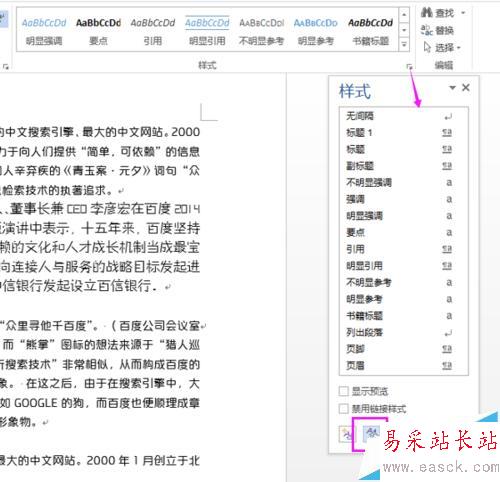Open the 样式 pane options dropdown arrow
The width and height of the screenshot is (500, 482).
pyautogui.click(x=452, y=88)
